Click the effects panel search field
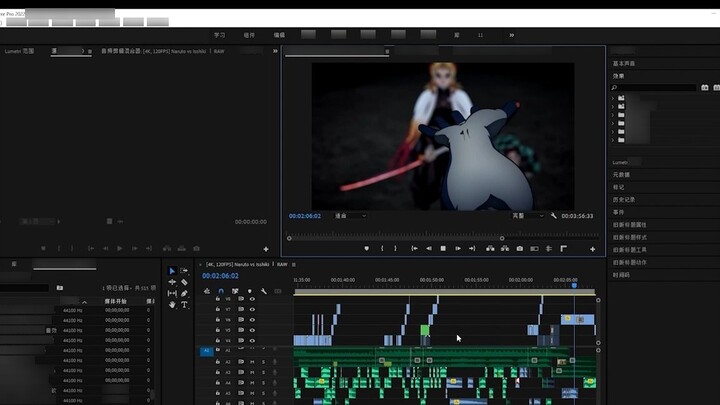Image resolution: width=720 pixels, height=405 pixels. [x=657, y=88]
